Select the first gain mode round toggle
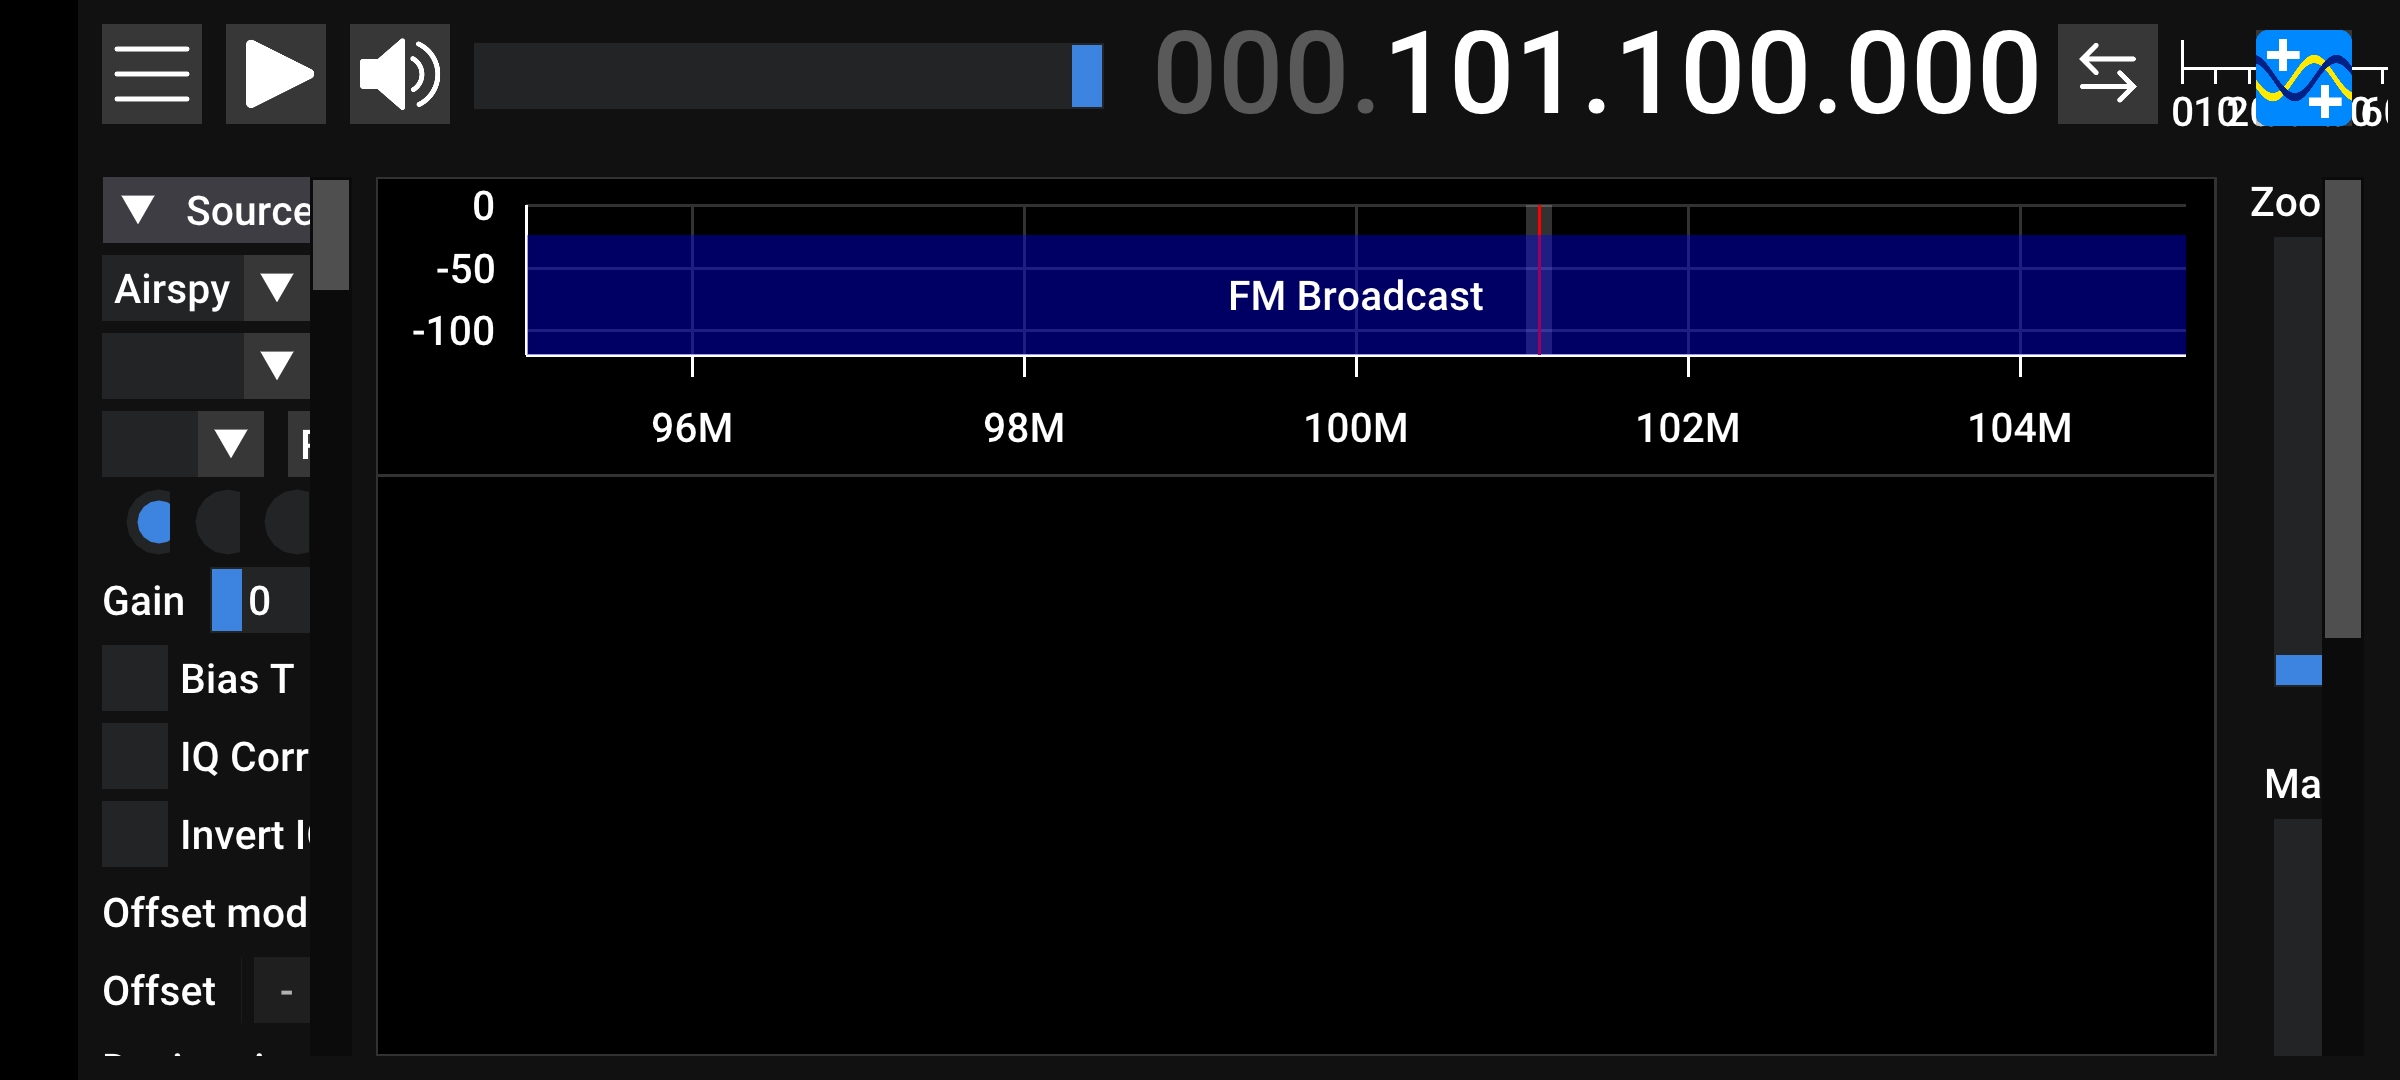The height and width of the screenshot is (1080, 2400). (152, 521)
